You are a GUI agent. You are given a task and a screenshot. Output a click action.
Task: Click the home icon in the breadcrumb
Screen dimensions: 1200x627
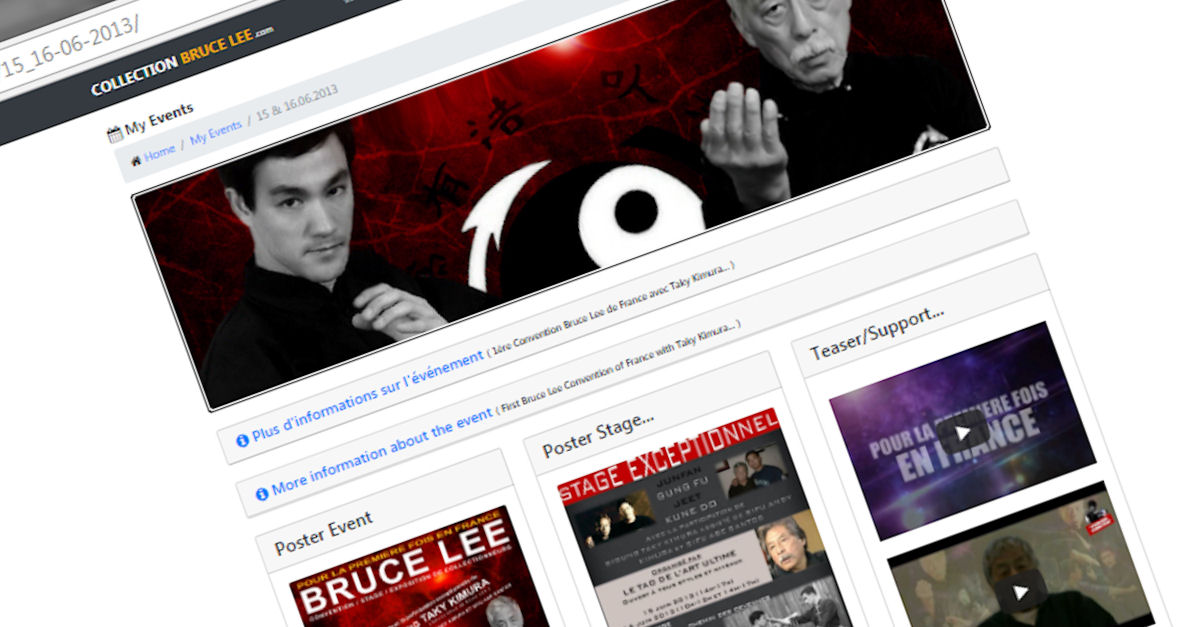(x=134, y=160)
